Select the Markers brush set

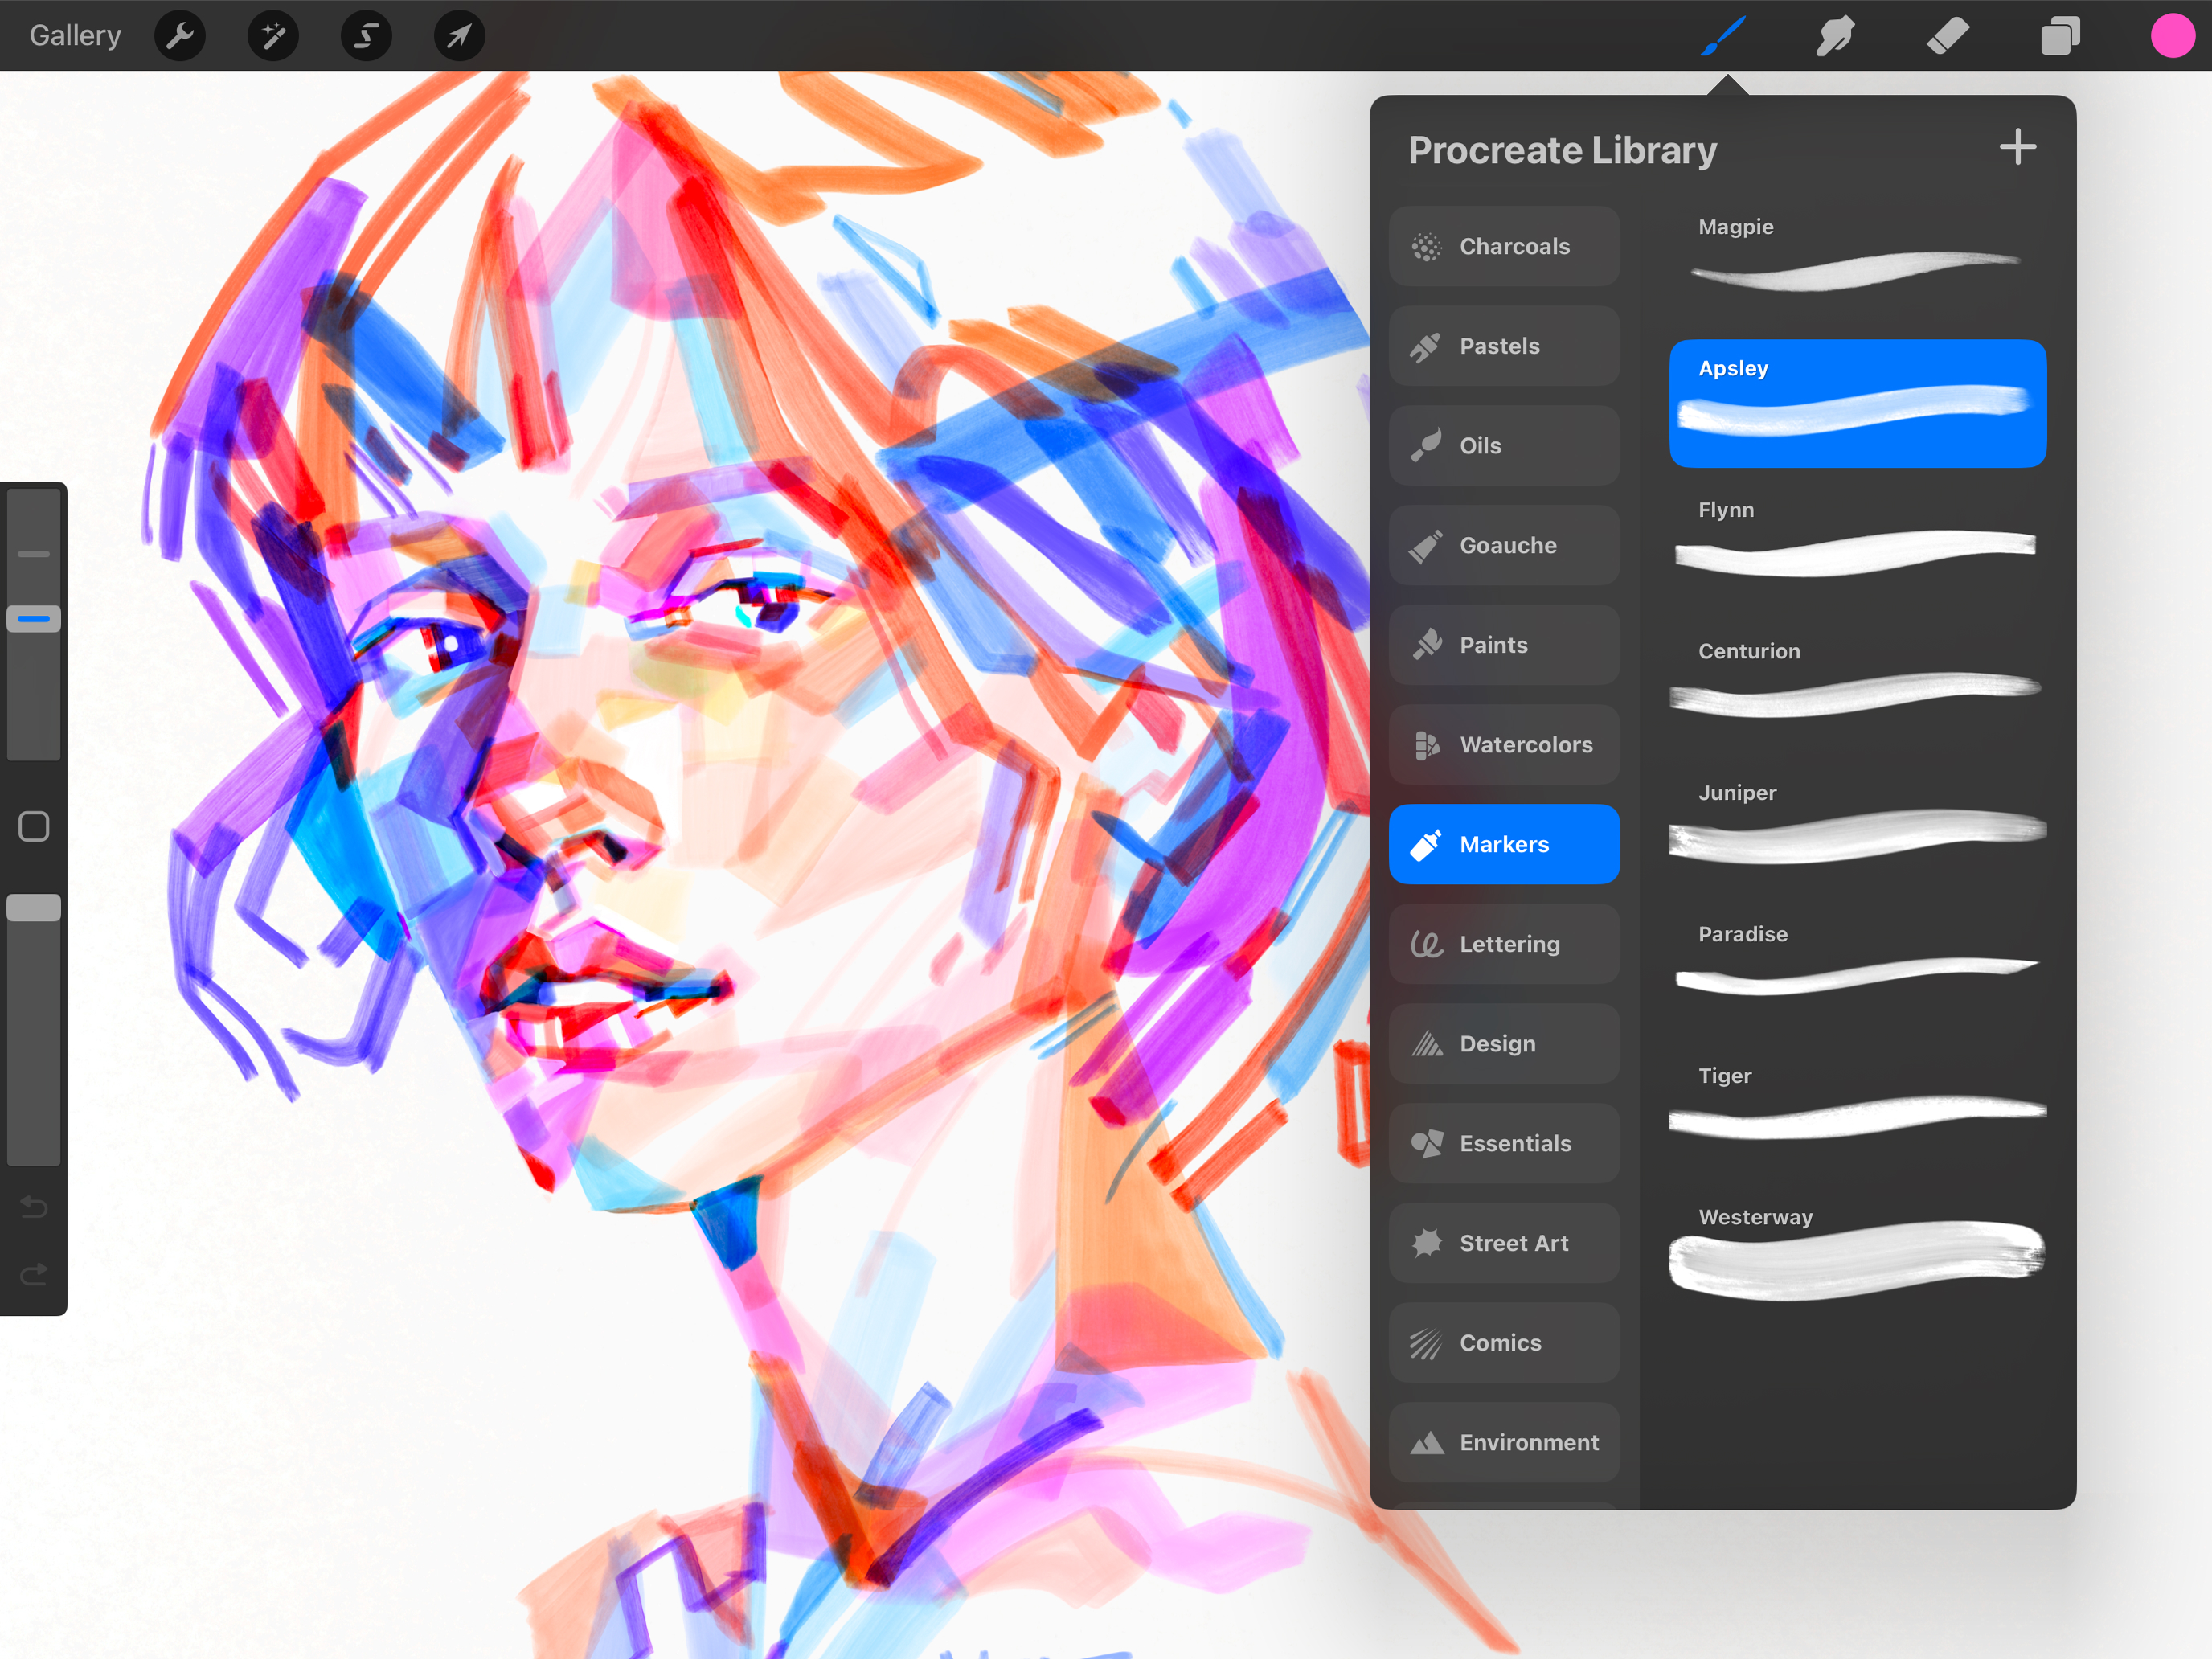(x=1504, y=844)
